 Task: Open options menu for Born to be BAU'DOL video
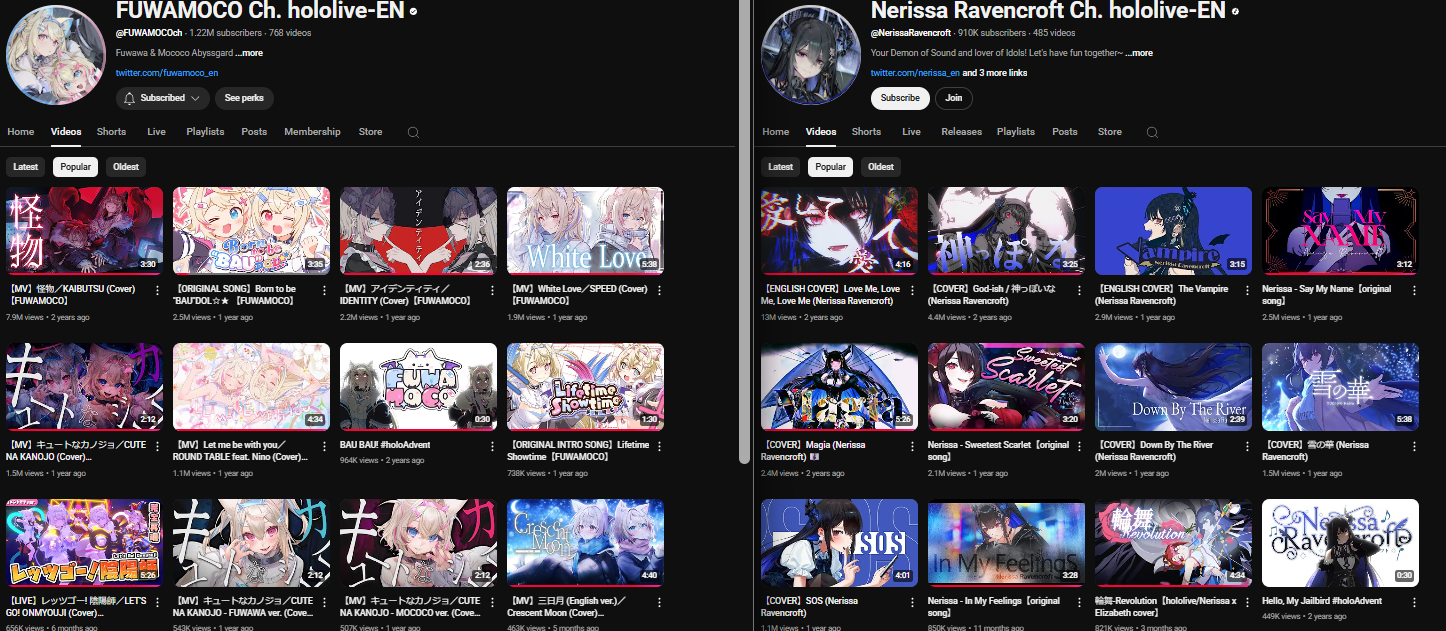click(324, 290)
